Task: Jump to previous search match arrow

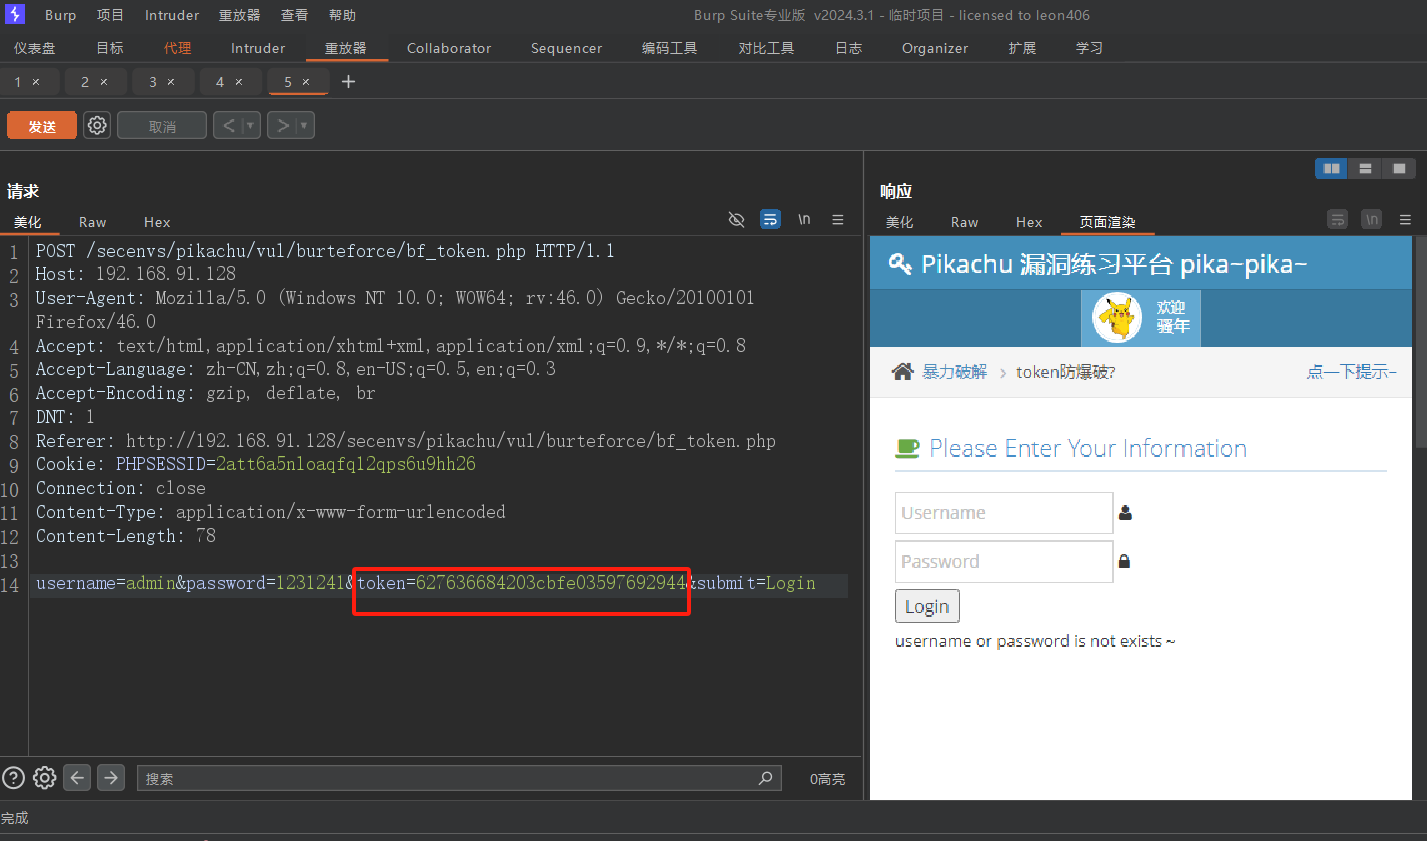Action: [78, 777]
